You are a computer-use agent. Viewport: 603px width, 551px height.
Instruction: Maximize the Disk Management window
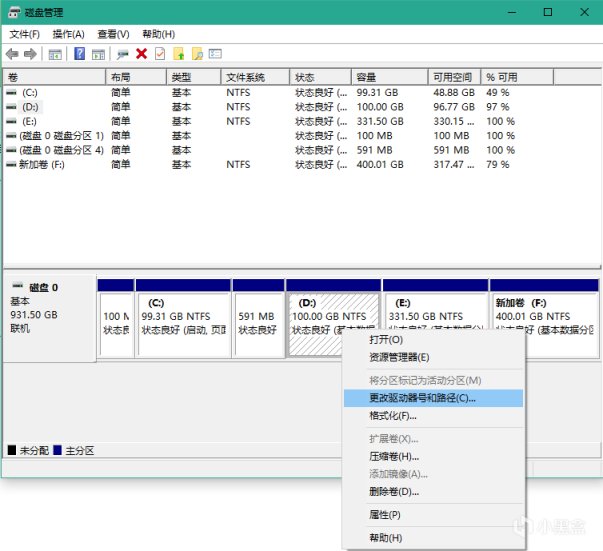point(548,12)
